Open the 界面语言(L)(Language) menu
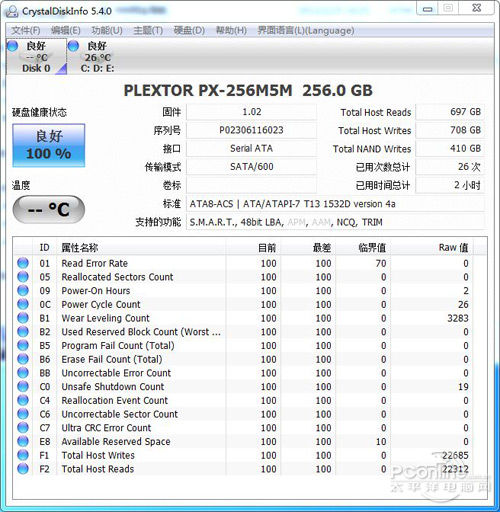Image resolution: width=500 pixels, height=512 pixels. coord(306,31)
